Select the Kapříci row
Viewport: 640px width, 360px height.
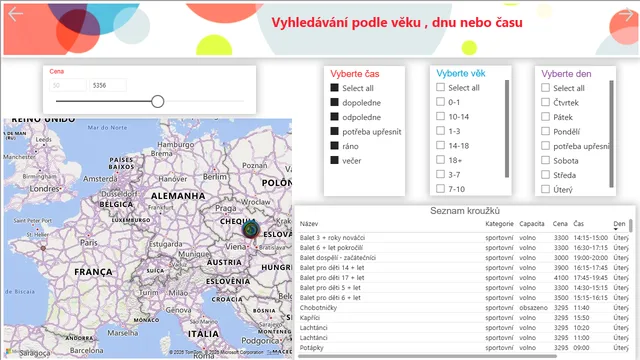pyautogui.click(x=464, y=318)
